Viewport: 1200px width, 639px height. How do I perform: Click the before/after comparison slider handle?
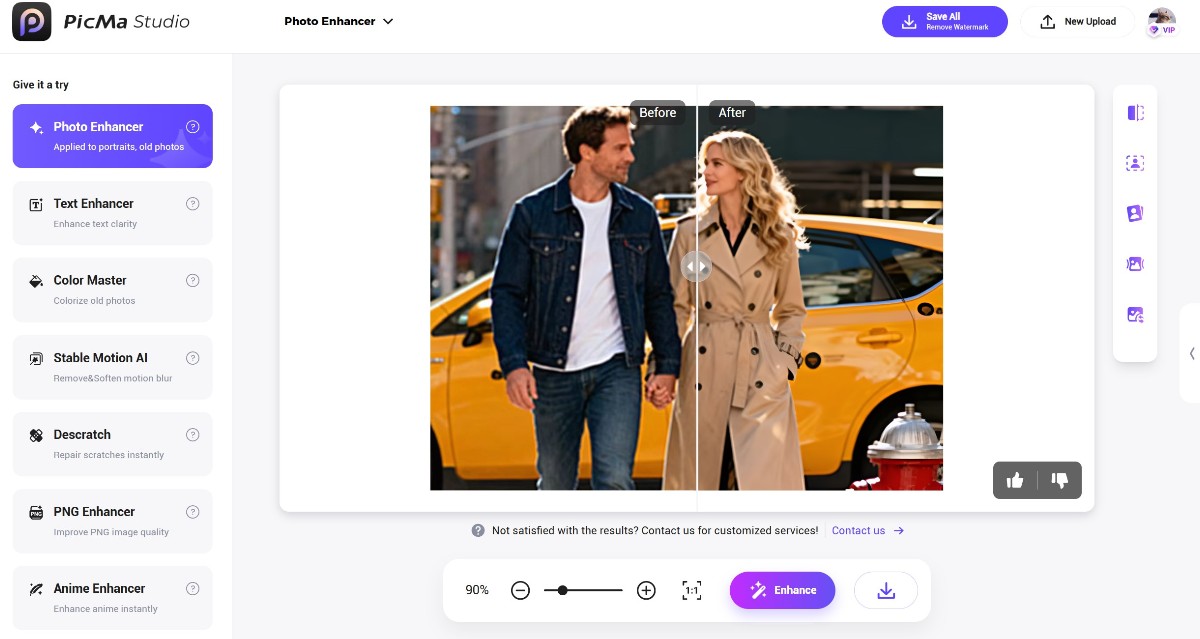pos(696,267)
